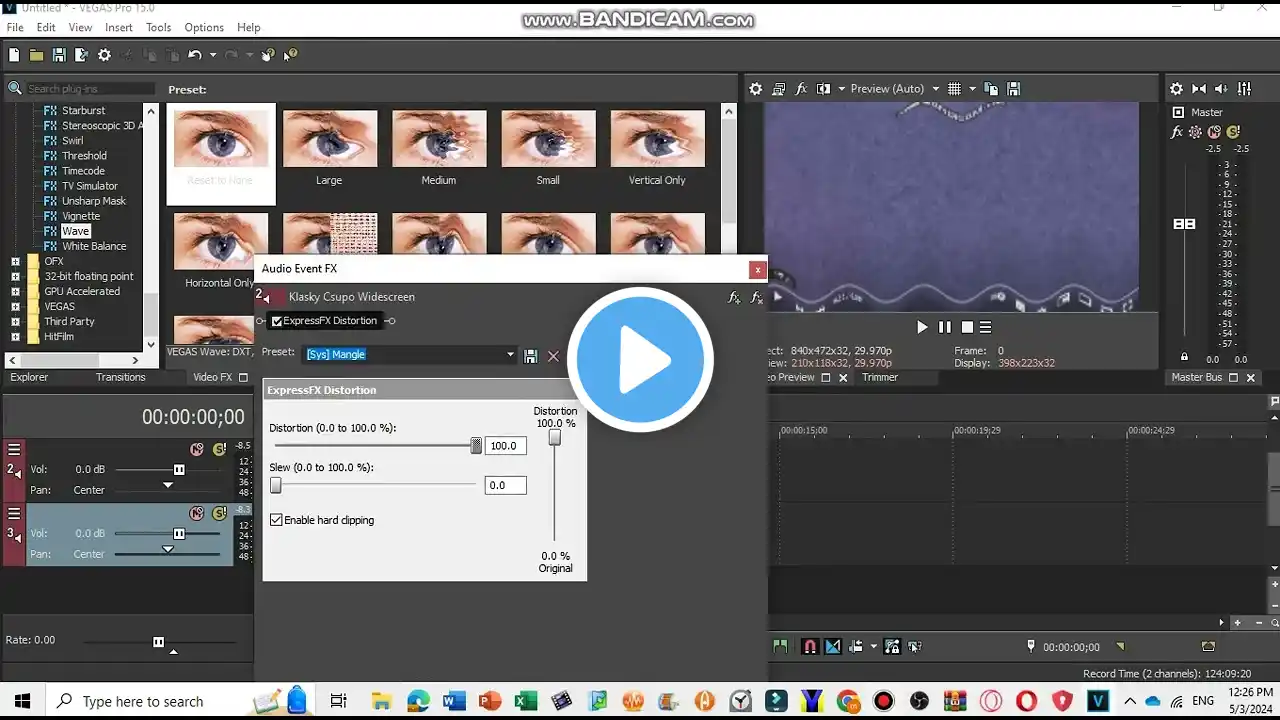Viewport: 1280px width, 720px height.
Task: Click the Windows taskbar search box
Action: coord(142,701)
